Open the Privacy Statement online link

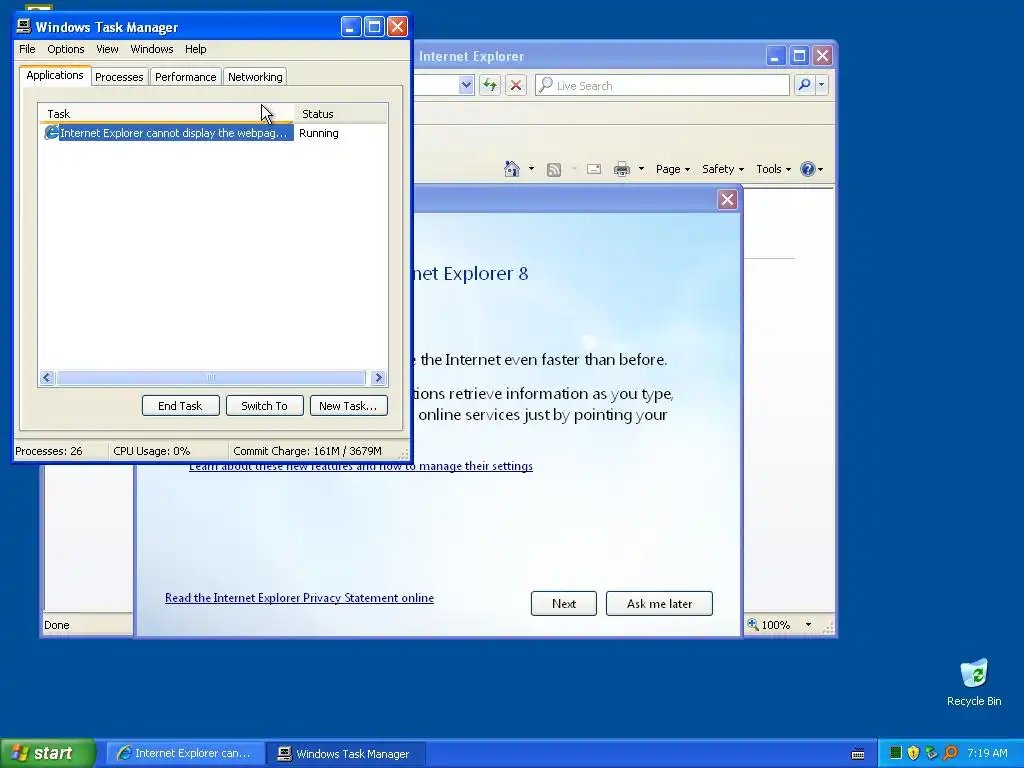299,598
